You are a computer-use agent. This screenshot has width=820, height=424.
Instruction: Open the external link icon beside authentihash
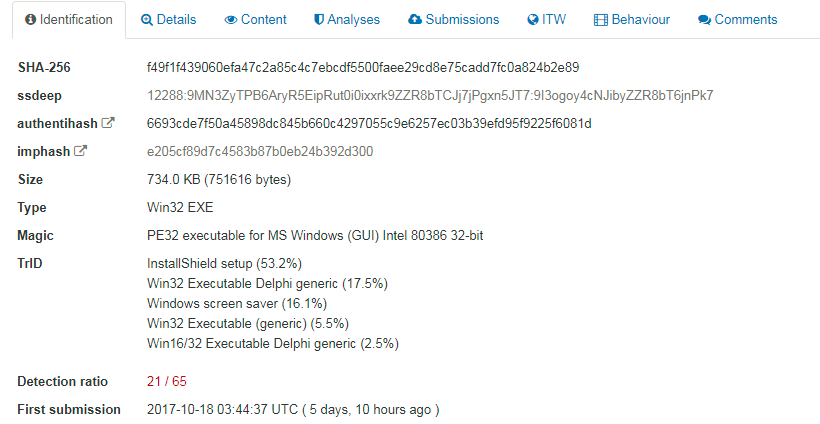point(108,124)
